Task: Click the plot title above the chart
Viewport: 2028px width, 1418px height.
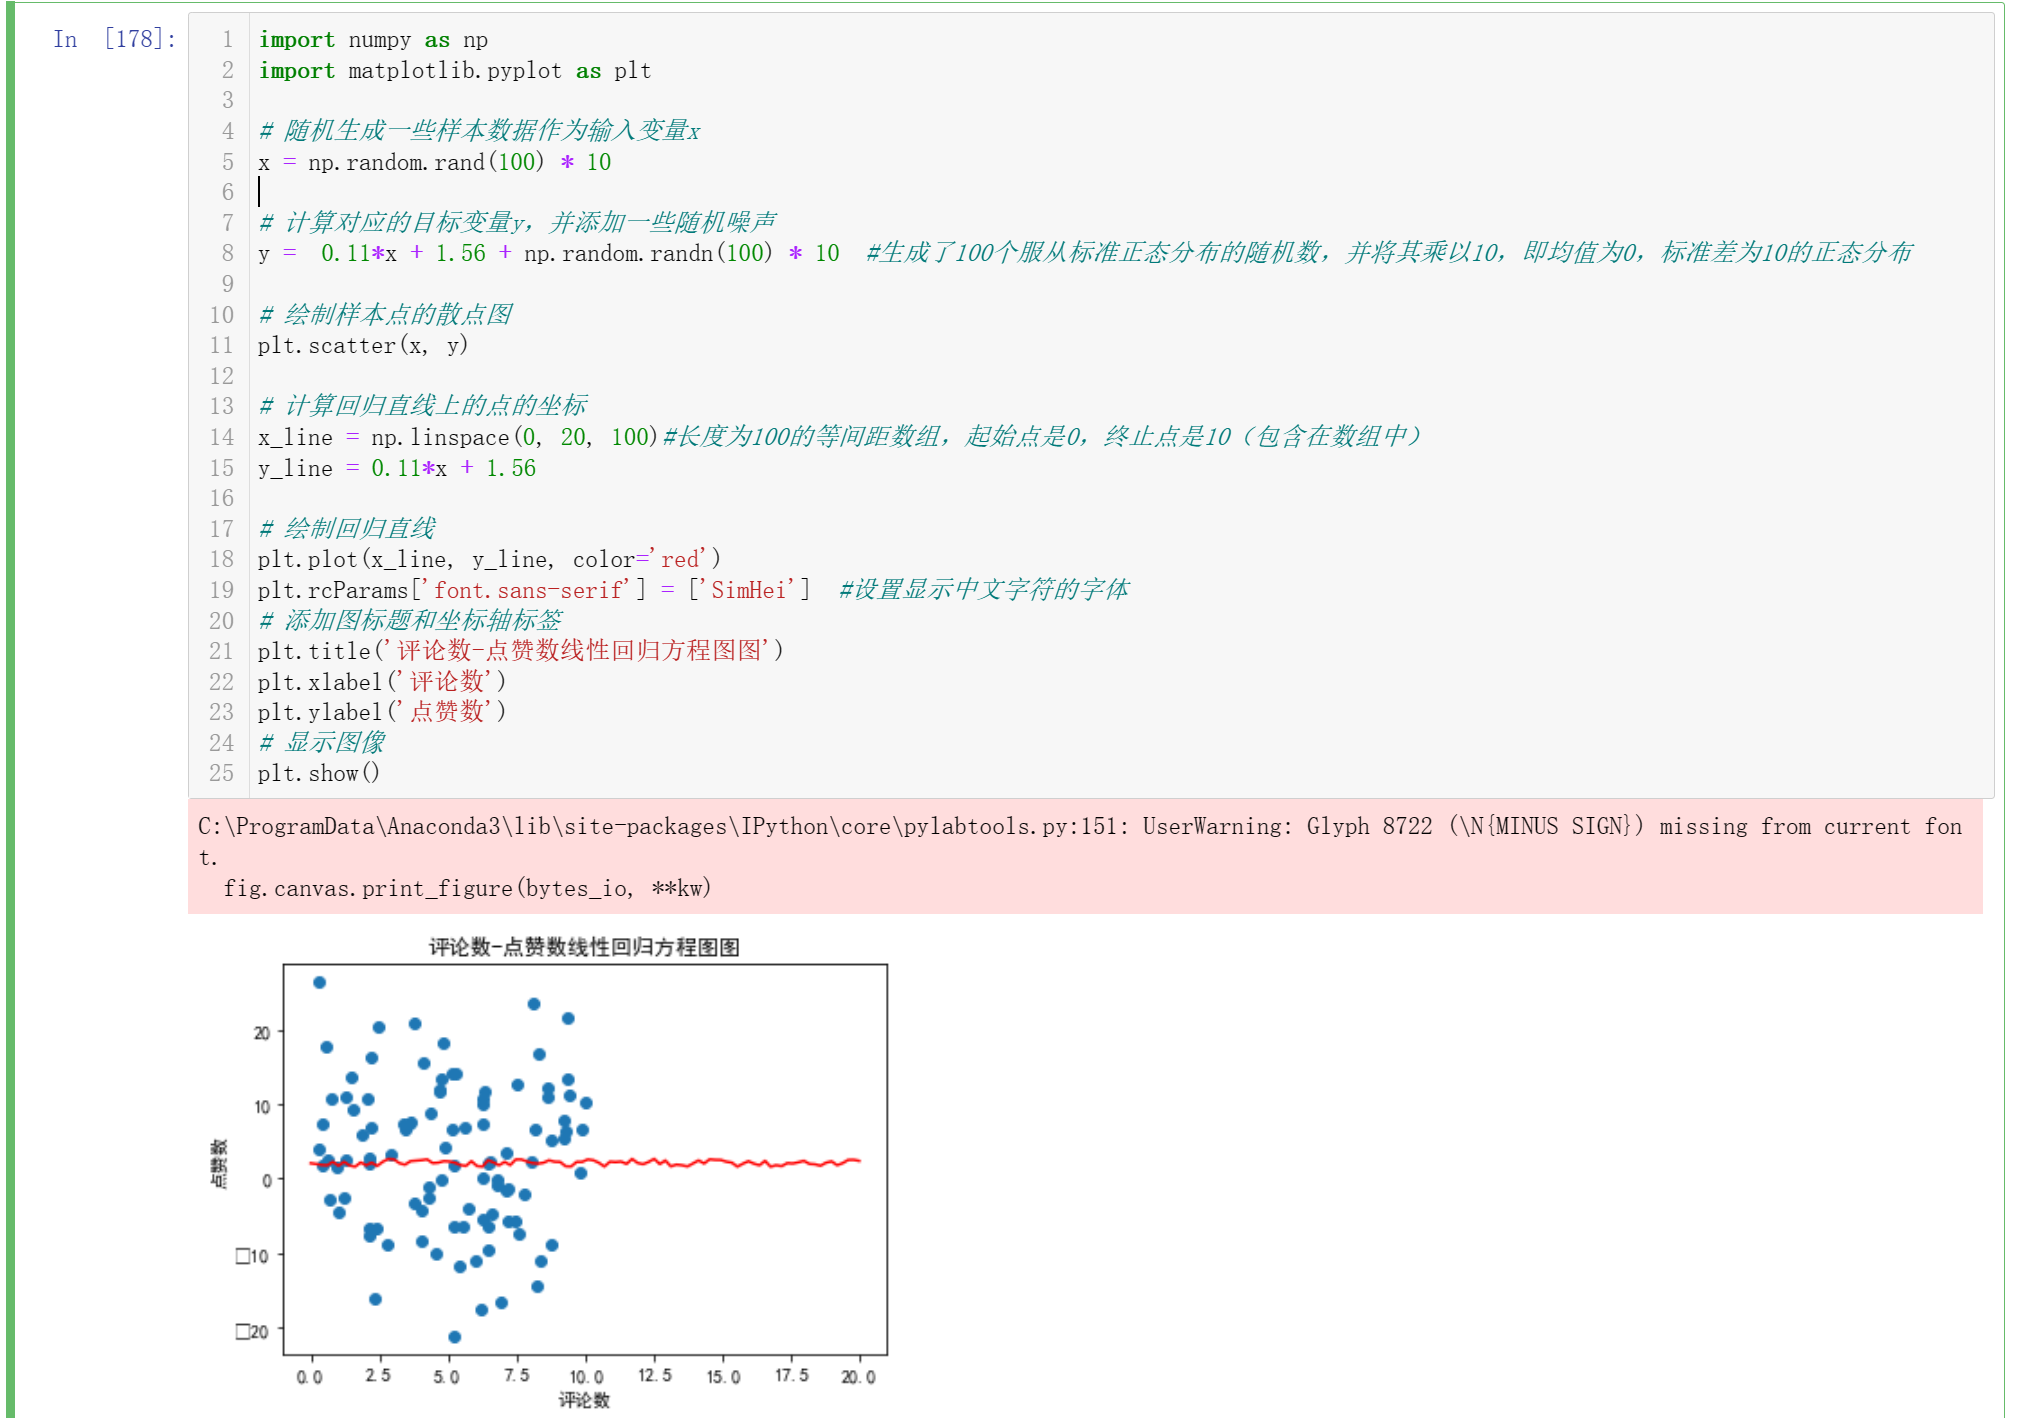Action: tap(584, 947)
